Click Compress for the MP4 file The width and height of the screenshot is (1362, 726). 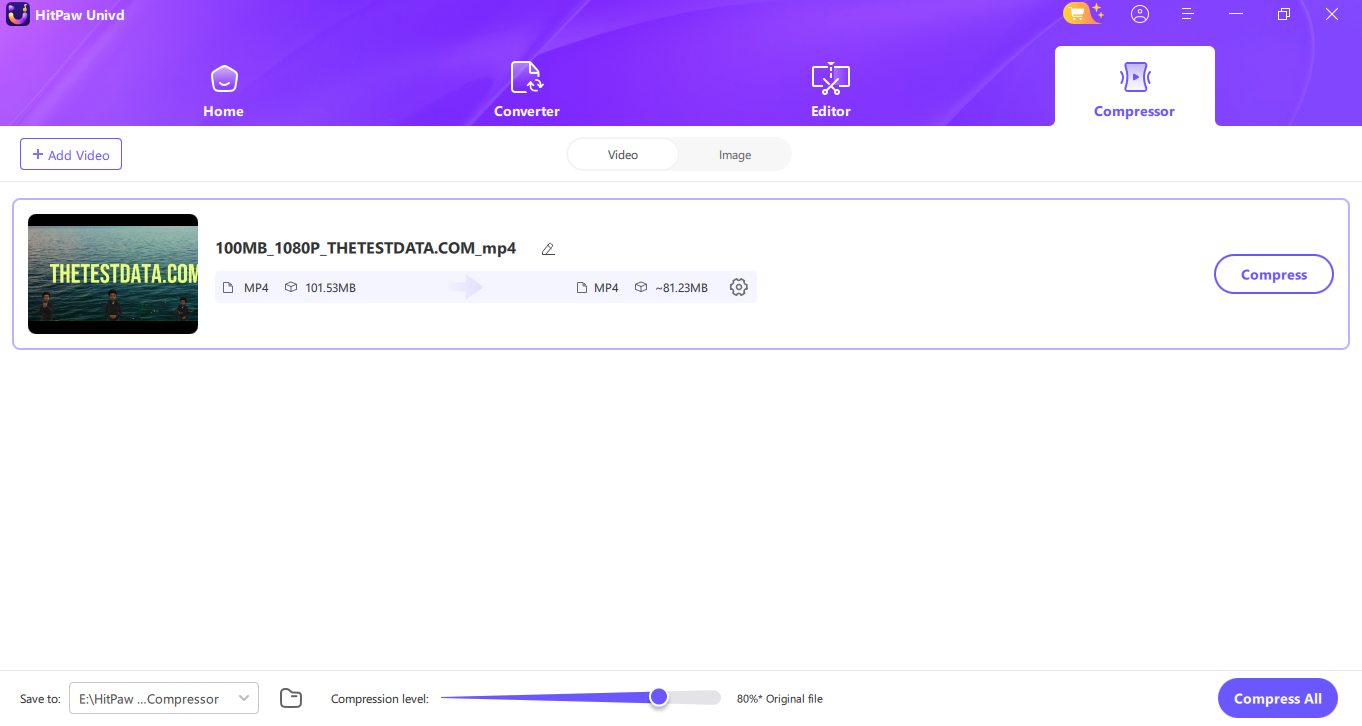click(x=1274, y=274)
